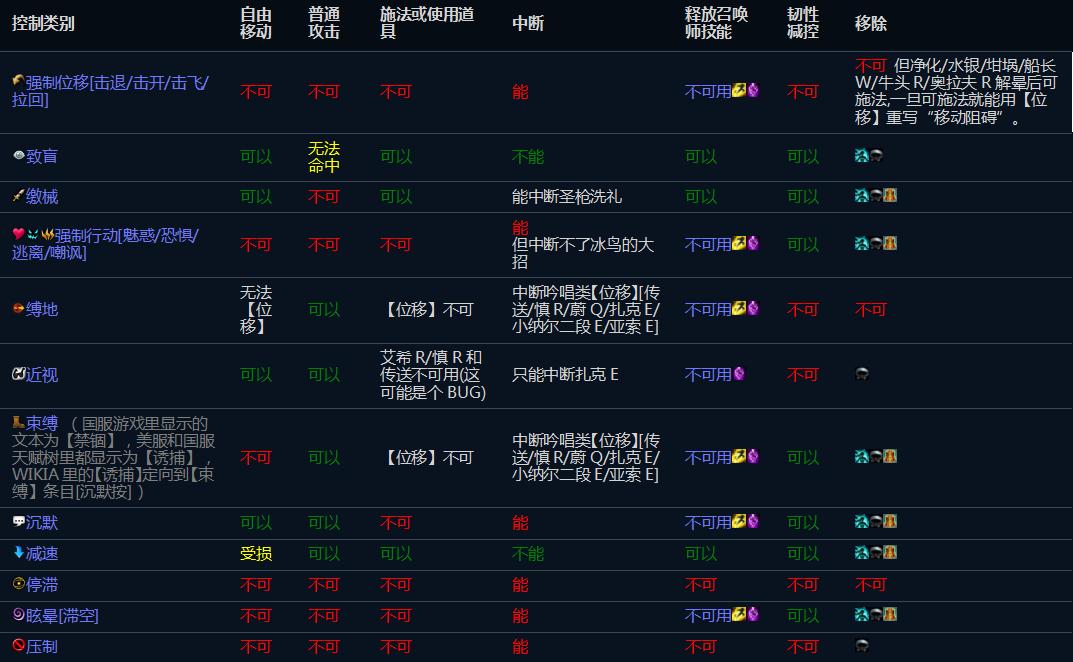Open the 强制行动[魅惑/恐惧/逃离/嘲讽] link

coord(105,244)
